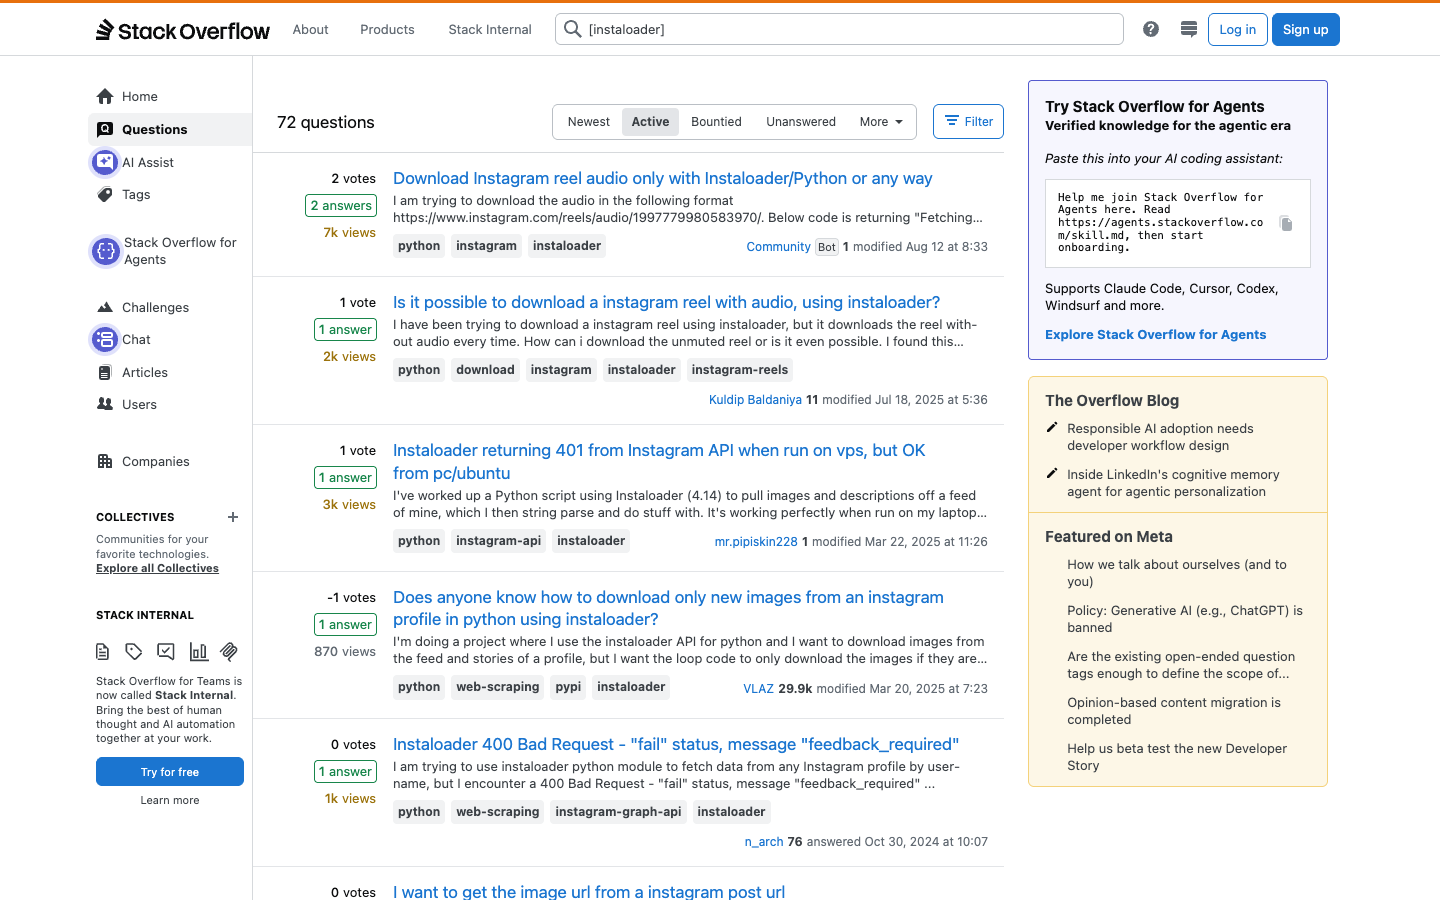The image size is (1440, 900).
Task: Click the Home house icon
Action: click(105, 96)
